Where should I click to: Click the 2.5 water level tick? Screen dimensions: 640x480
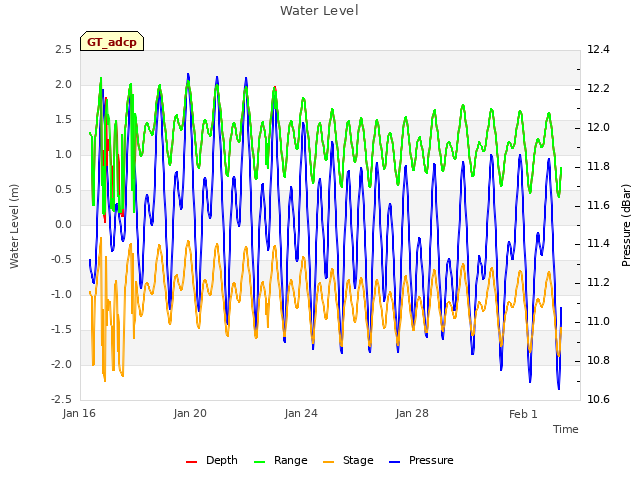(63, 50)
